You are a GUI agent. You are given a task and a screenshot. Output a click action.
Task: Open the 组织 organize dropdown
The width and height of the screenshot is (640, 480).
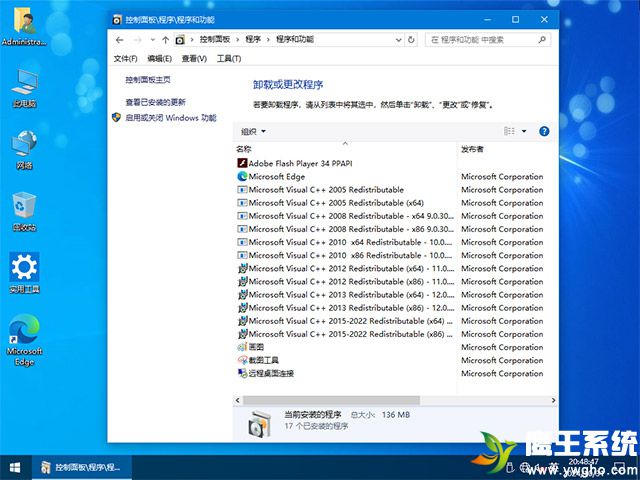[253, 131]
